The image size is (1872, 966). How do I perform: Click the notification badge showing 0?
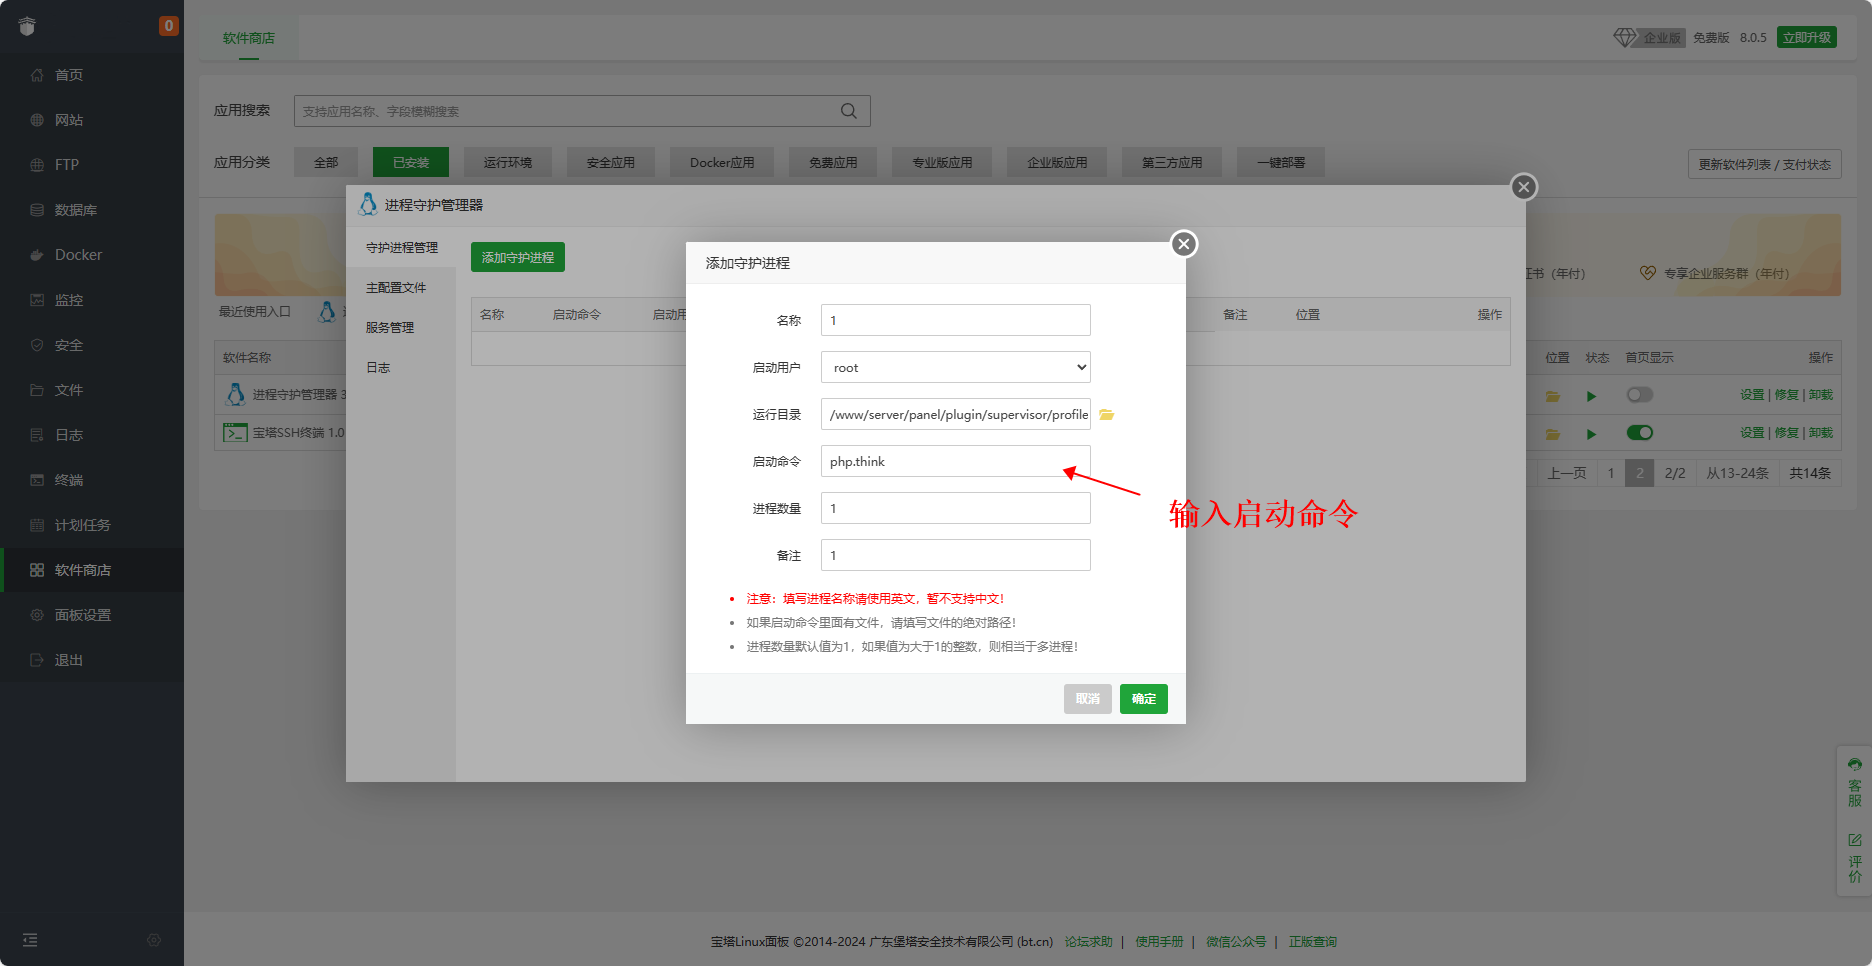tap(169, 26)
